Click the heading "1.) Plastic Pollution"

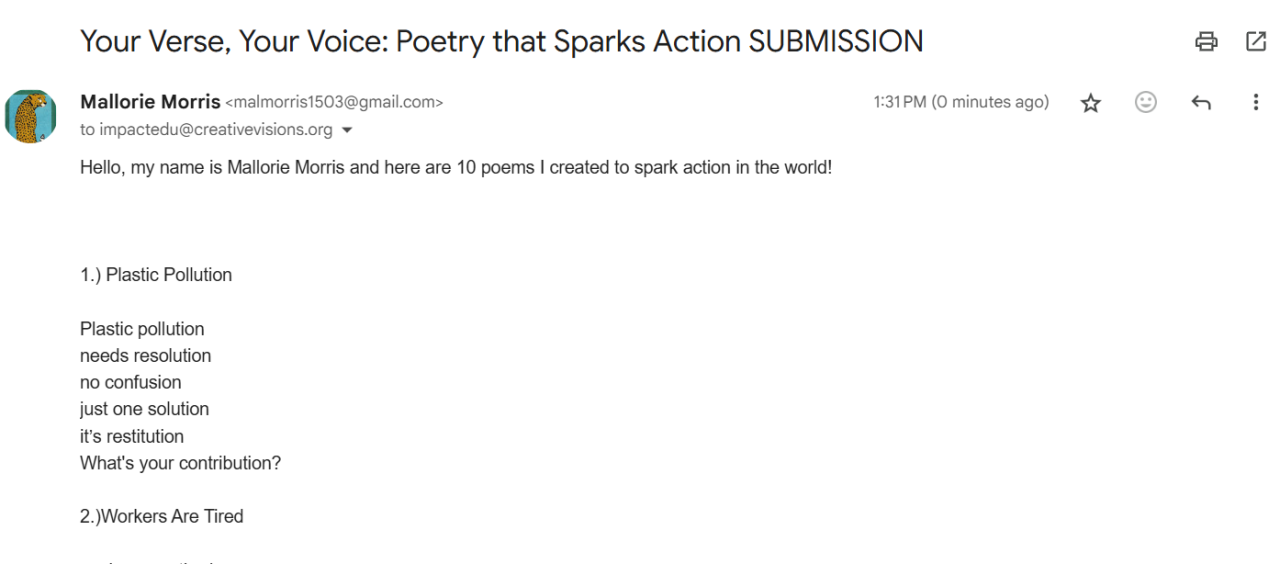pyautogui.click(x=156, y=275)
